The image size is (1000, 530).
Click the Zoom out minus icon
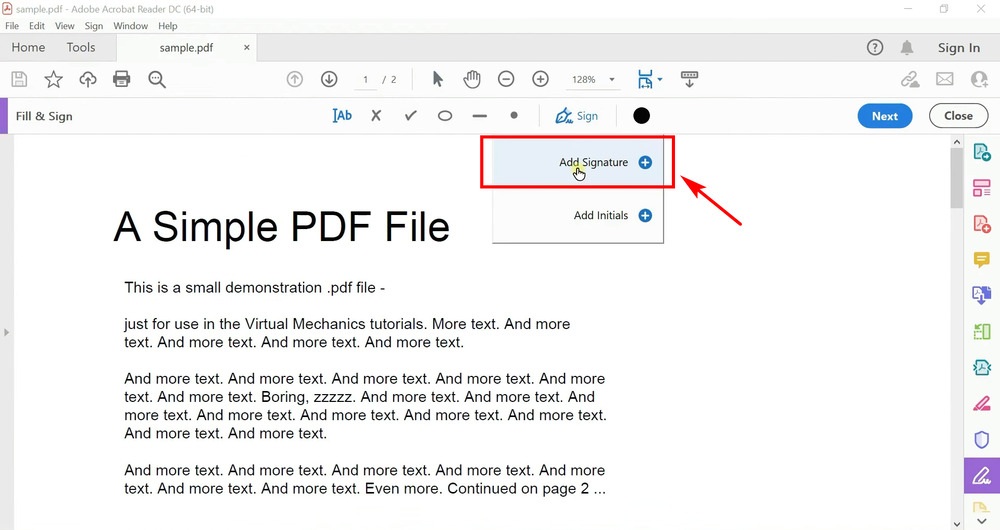tap(506, 79)
